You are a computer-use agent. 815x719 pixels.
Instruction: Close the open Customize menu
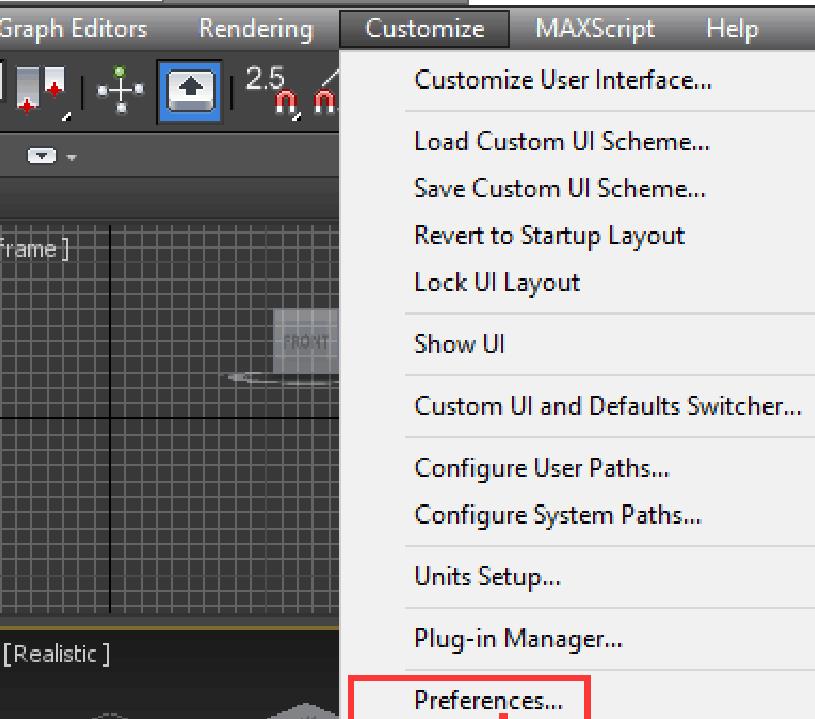[x=424, y=29]
